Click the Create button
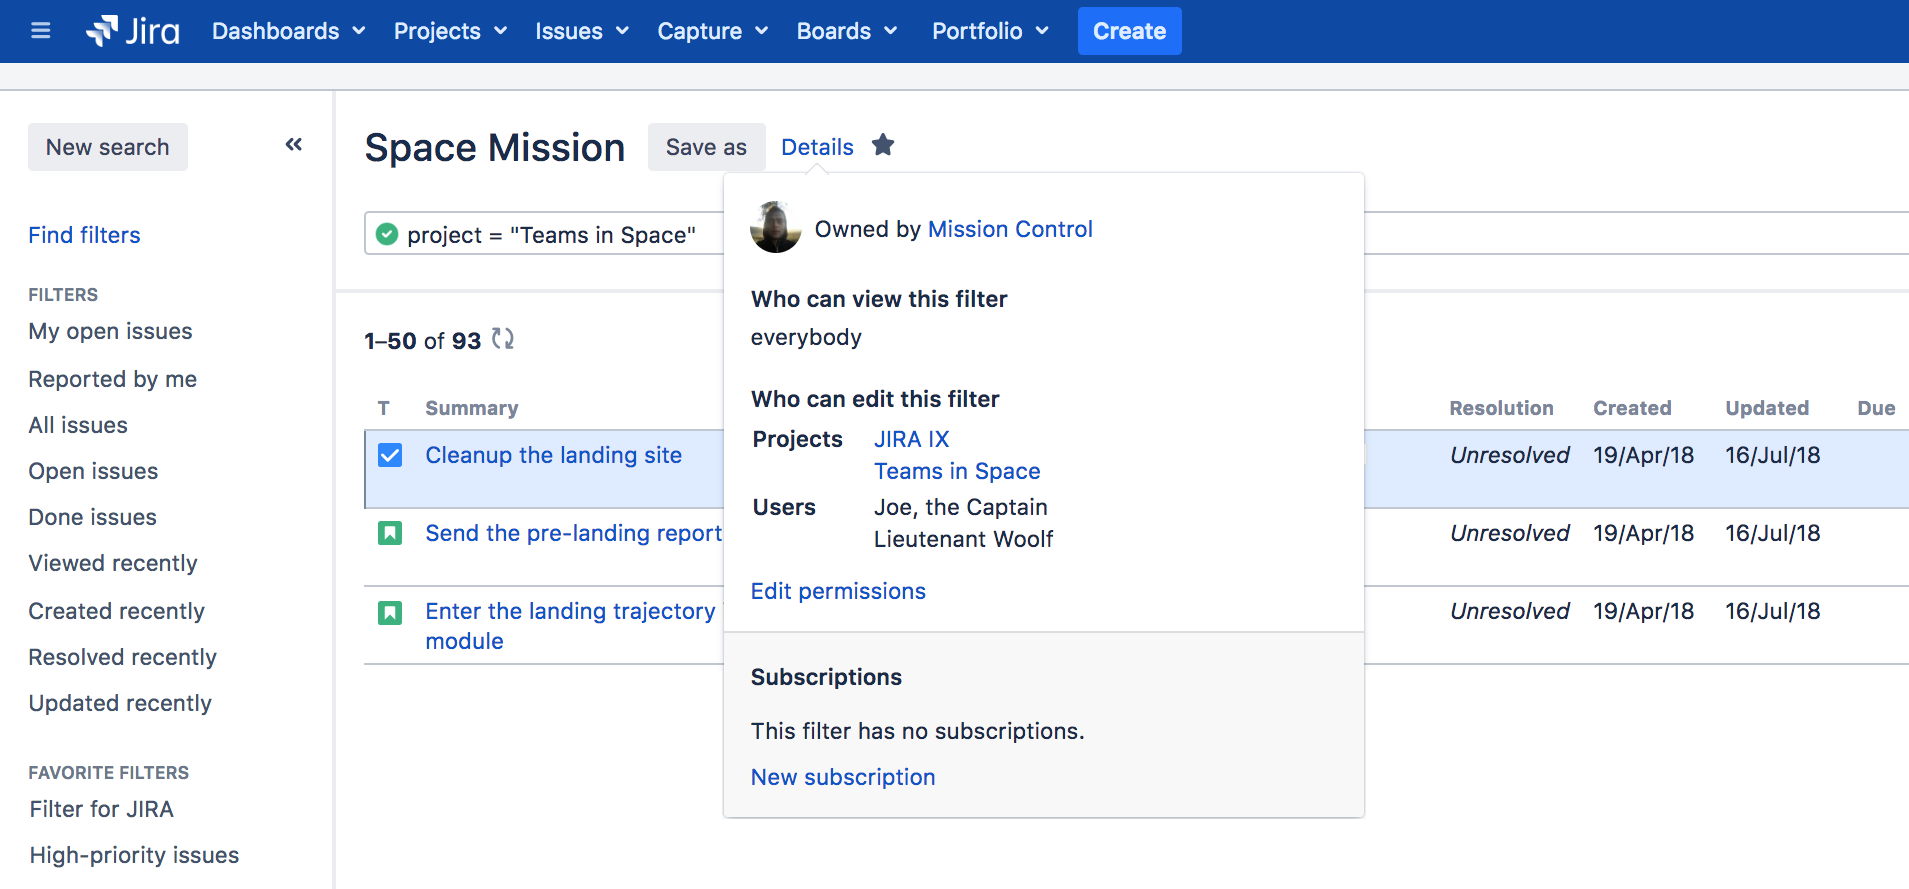 (x=1130, y=31)
